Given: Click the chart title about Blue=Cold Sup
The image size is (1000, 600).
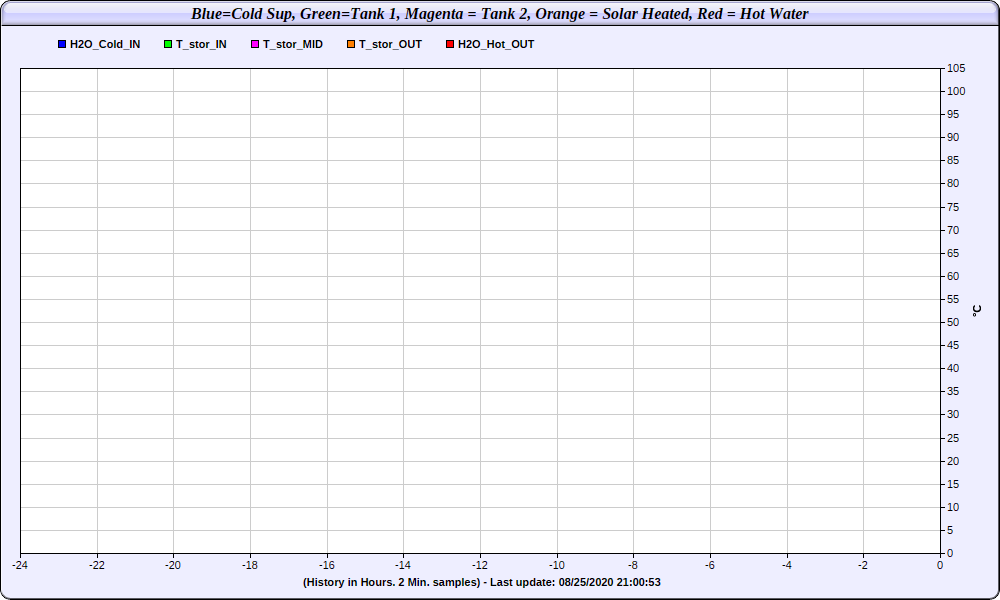Looking at the screenshot, I should (500, 13).
